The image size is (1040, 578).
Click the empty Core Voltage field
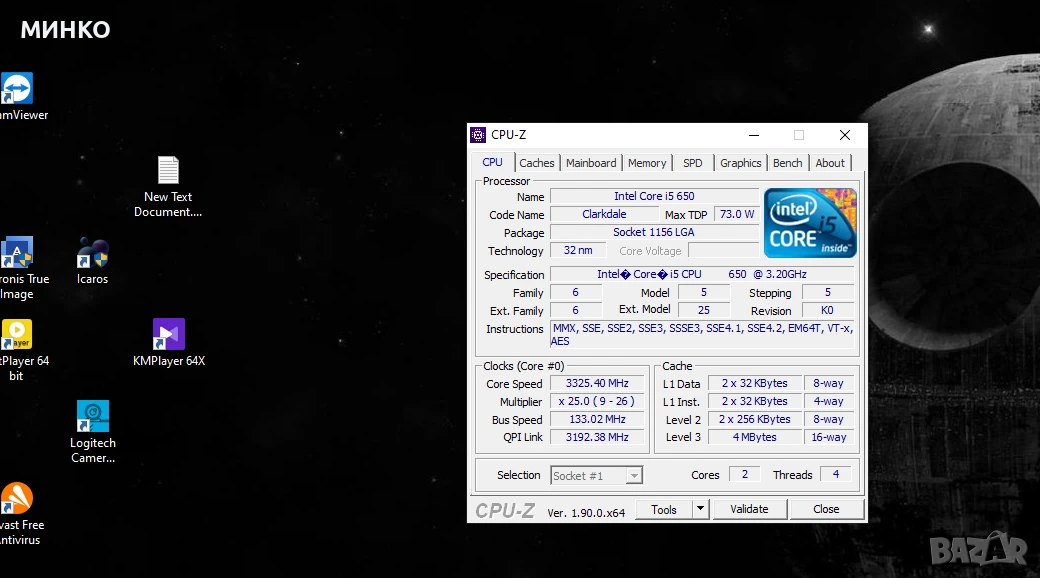pos(724,251)
